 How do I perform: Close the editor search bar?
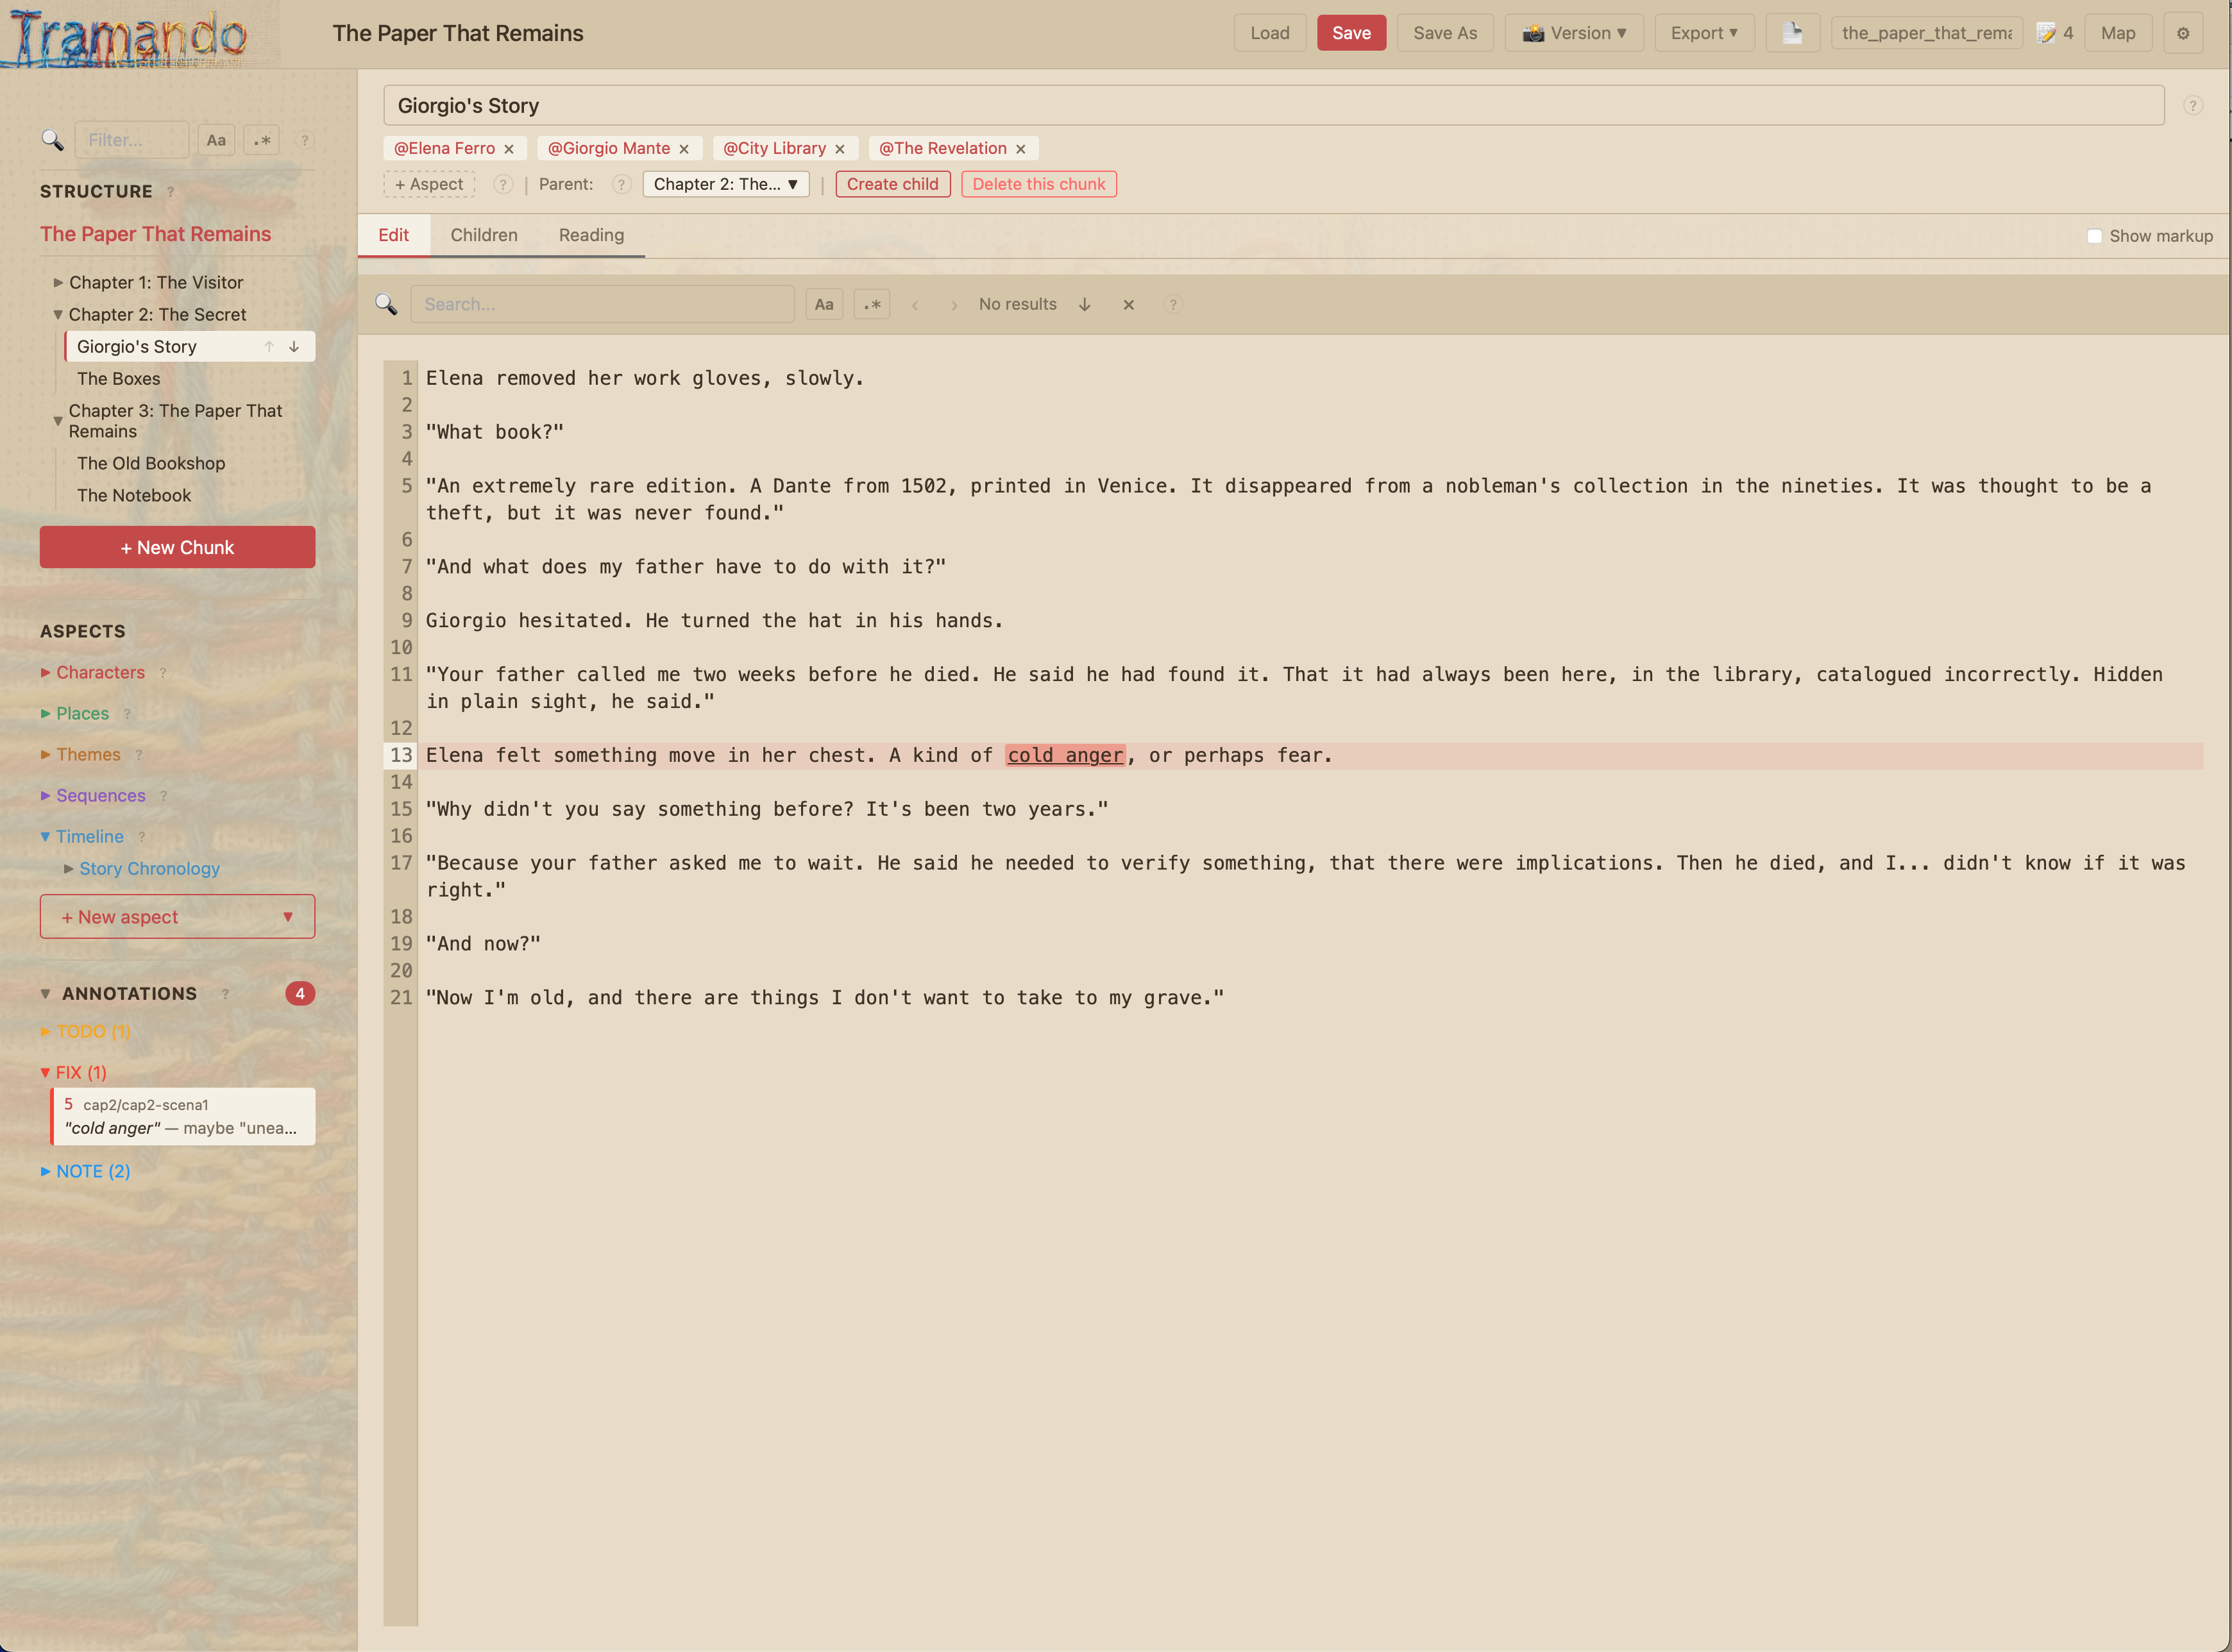[x=1128, y=305]
